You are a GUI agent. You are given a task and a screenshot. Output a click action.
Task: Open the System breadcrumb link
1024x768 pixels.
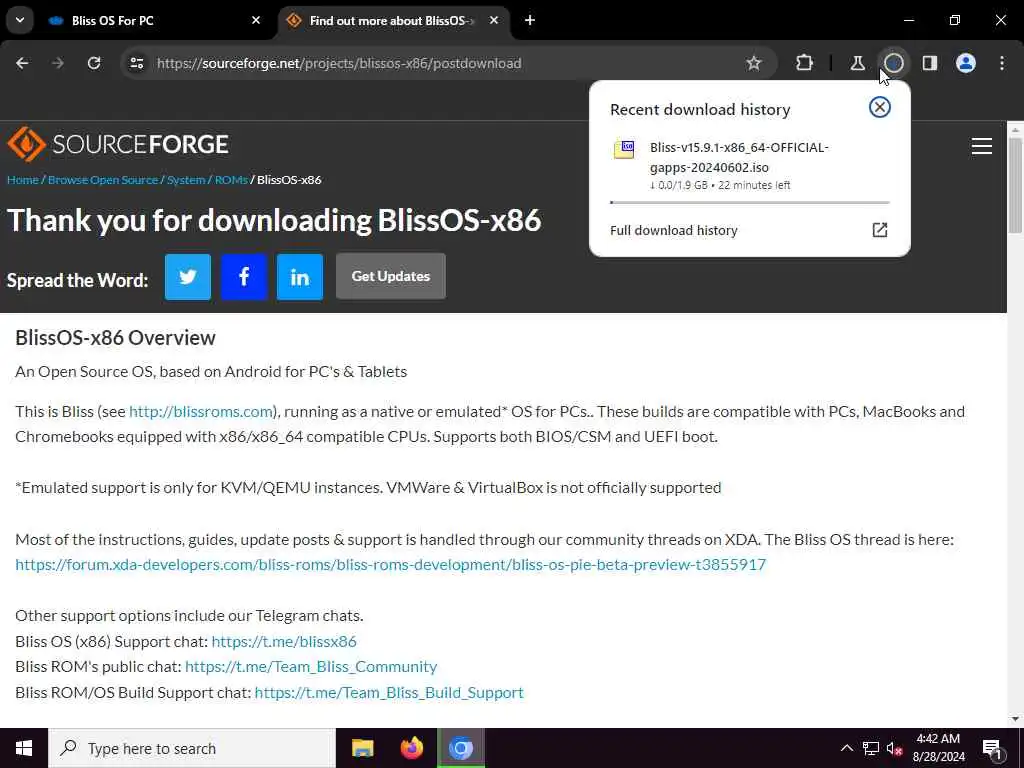(186, 180)
